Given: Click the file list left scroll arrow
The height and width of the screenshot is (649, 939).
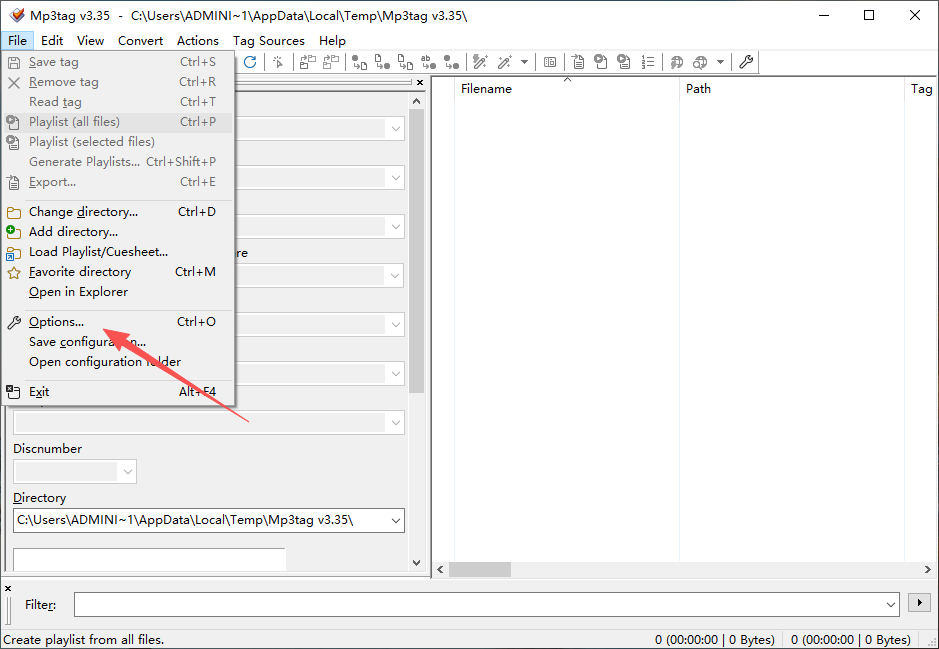Looking at the screenshot, I should click(x=440, y=569).
